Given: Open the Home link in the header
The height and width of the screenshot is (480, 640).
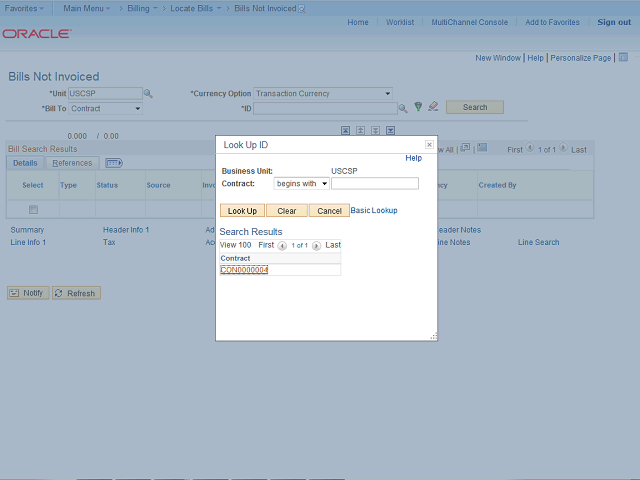Looking at the screenshot, I should pos(358,22).
